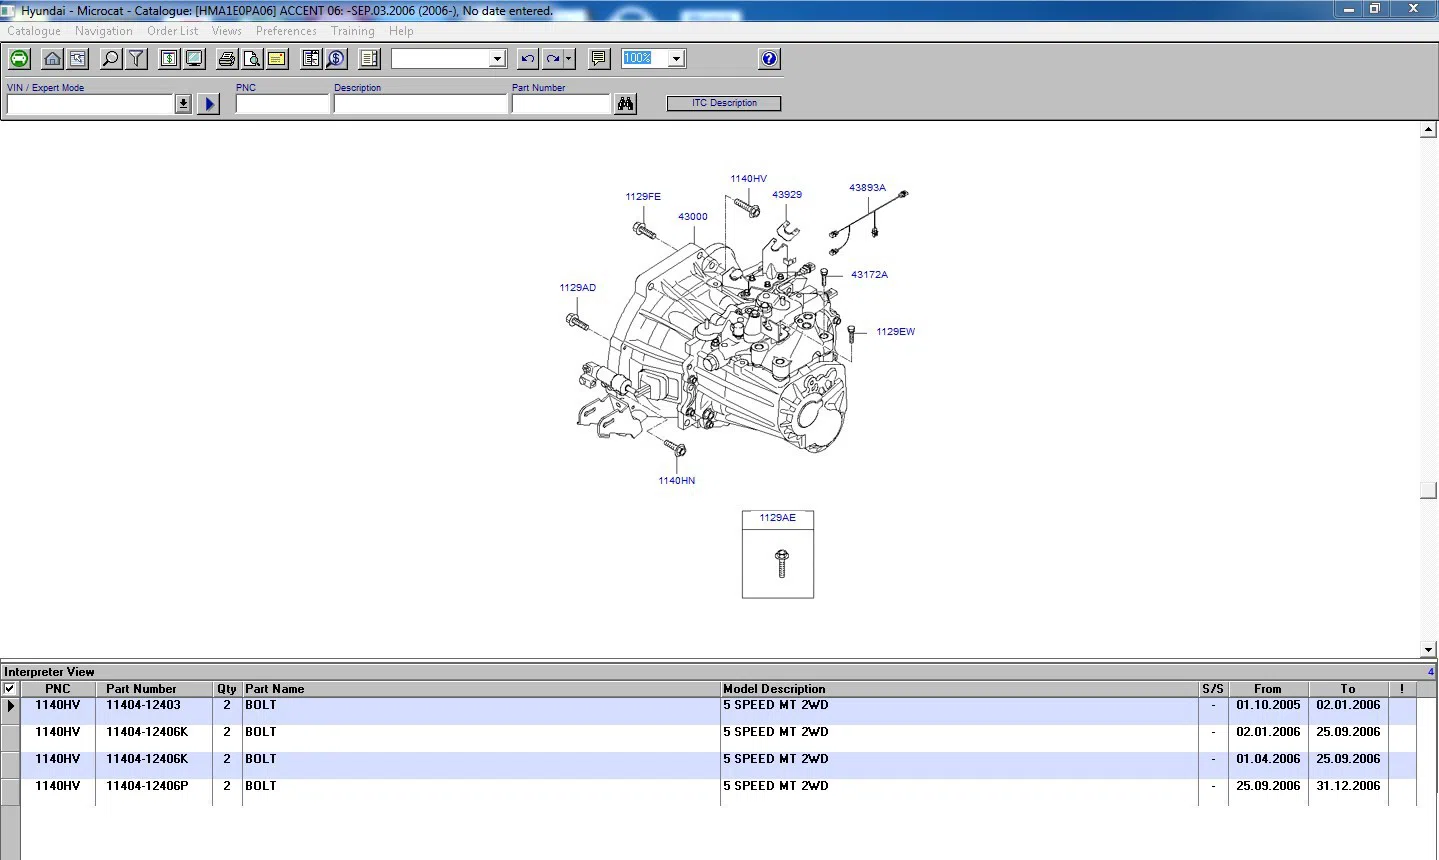Viewport: 1439px width, 860px height.
Task: Apply the funnel filter tool
Action: (137, 59)
